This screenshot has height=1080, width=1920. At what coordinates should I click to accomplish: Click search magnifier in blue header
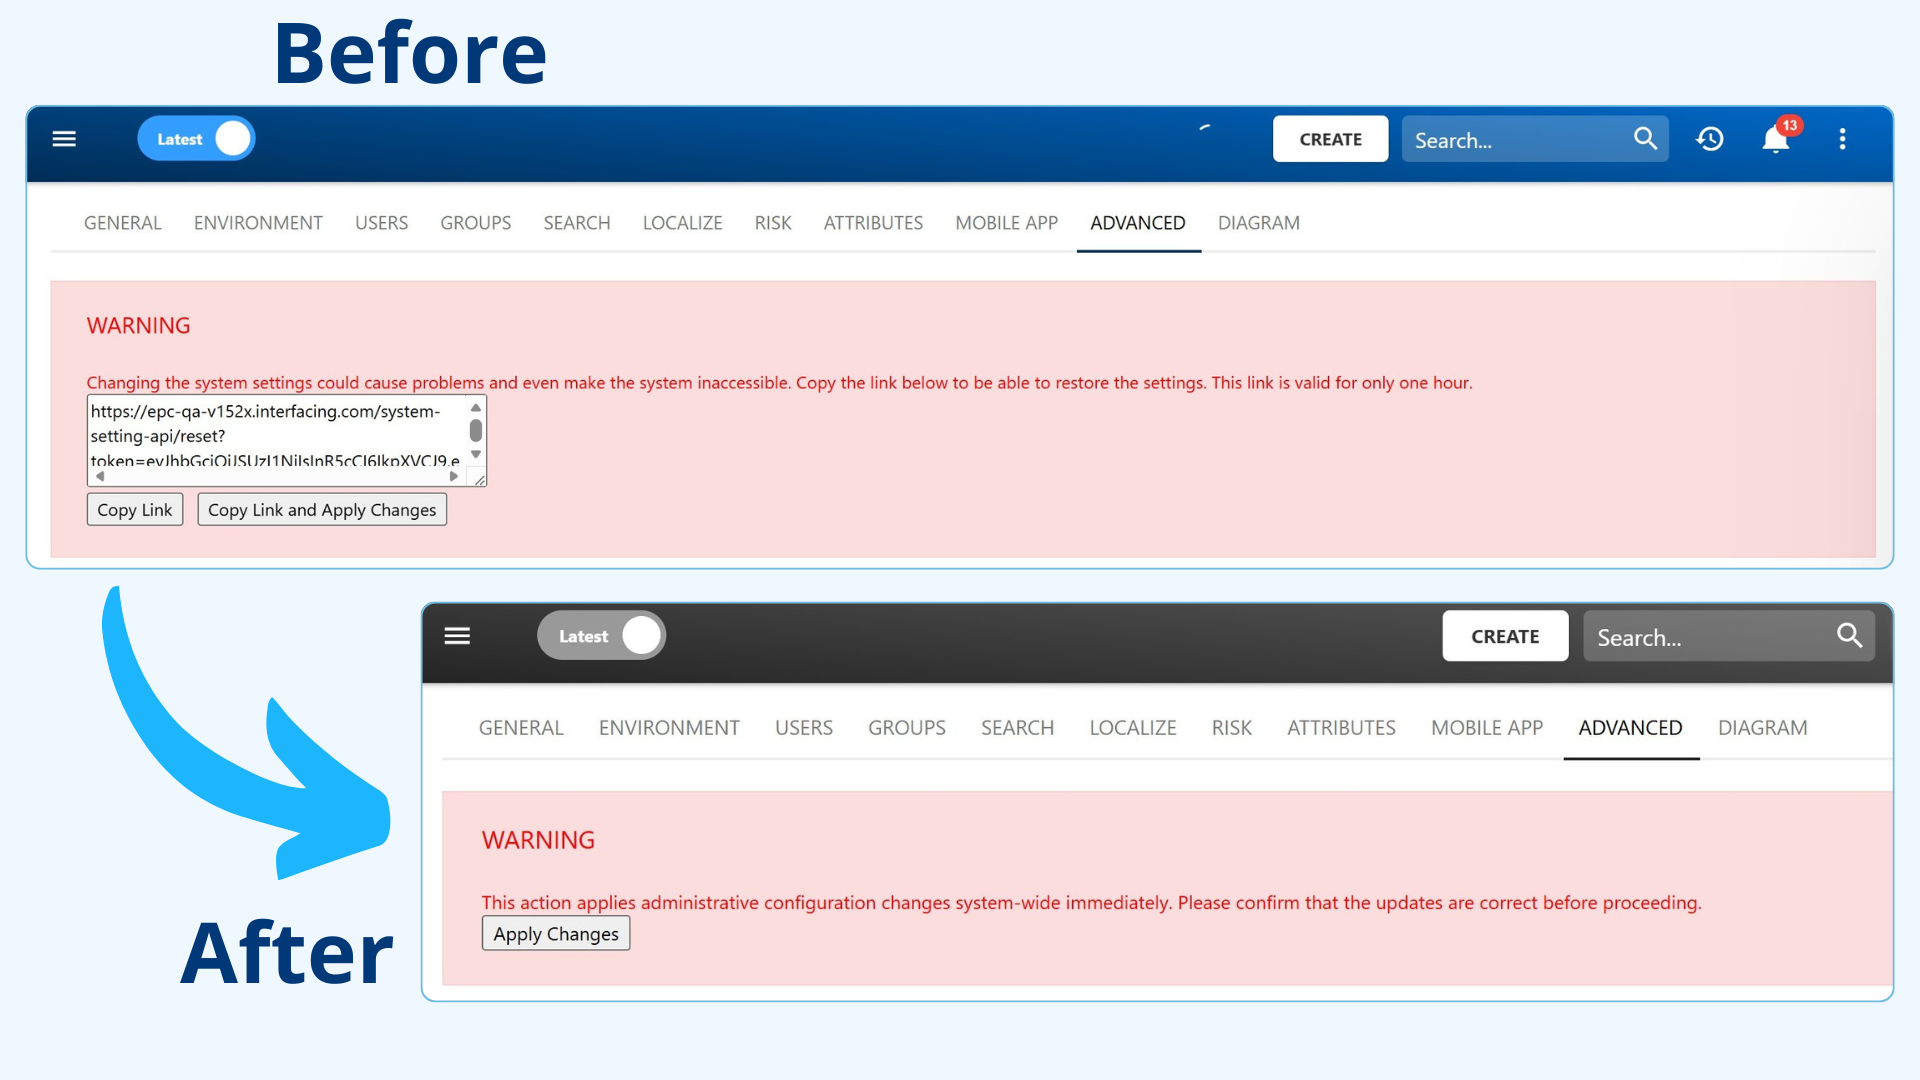(x=1645, y=138)
